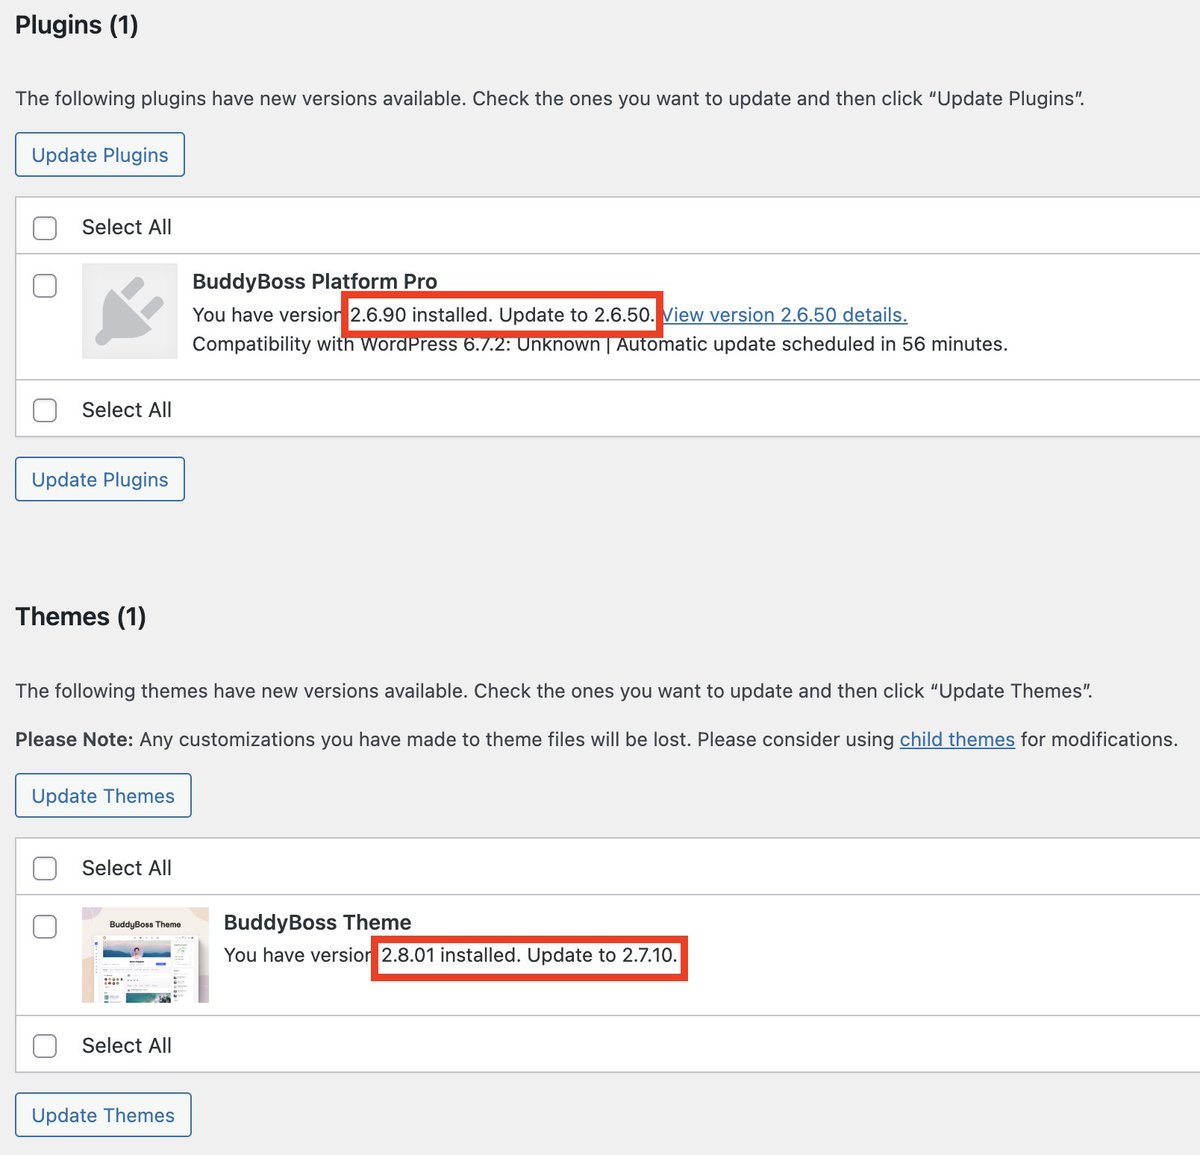Open the child themes link

coord(957,739)
